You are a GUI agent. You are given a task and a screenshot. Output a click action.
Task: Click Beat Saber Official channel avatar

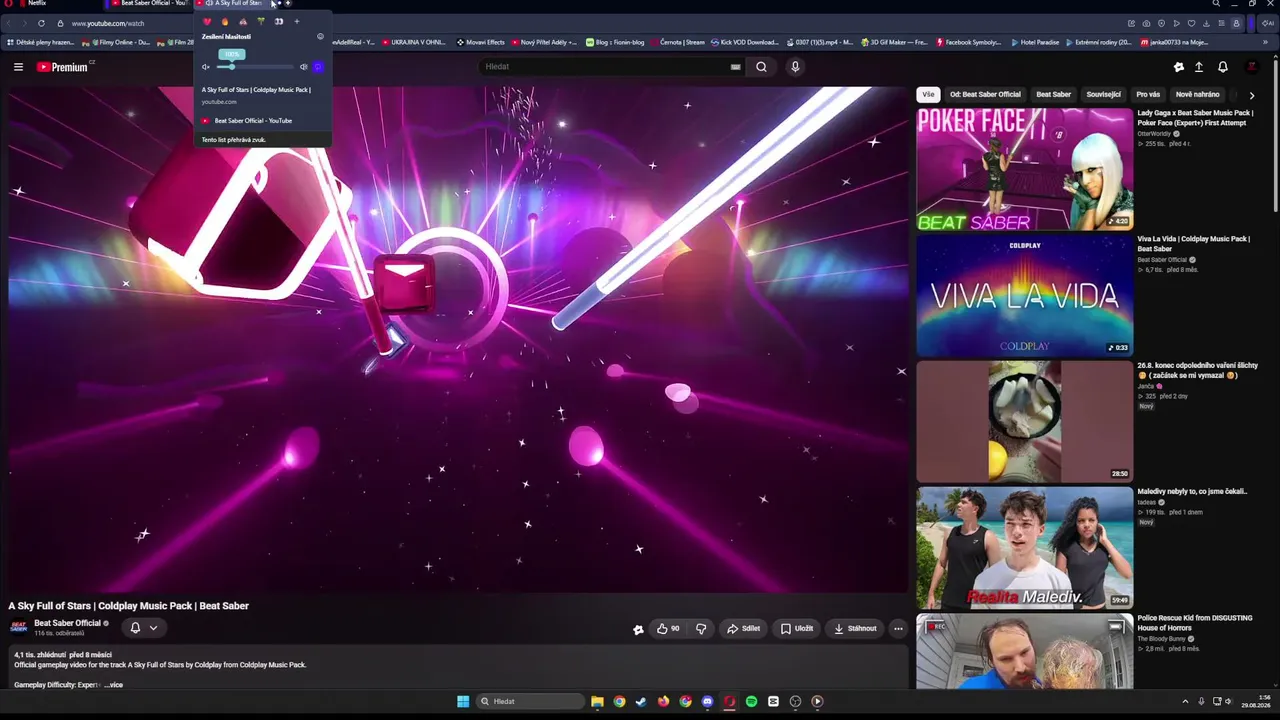[x=18, y=627]
